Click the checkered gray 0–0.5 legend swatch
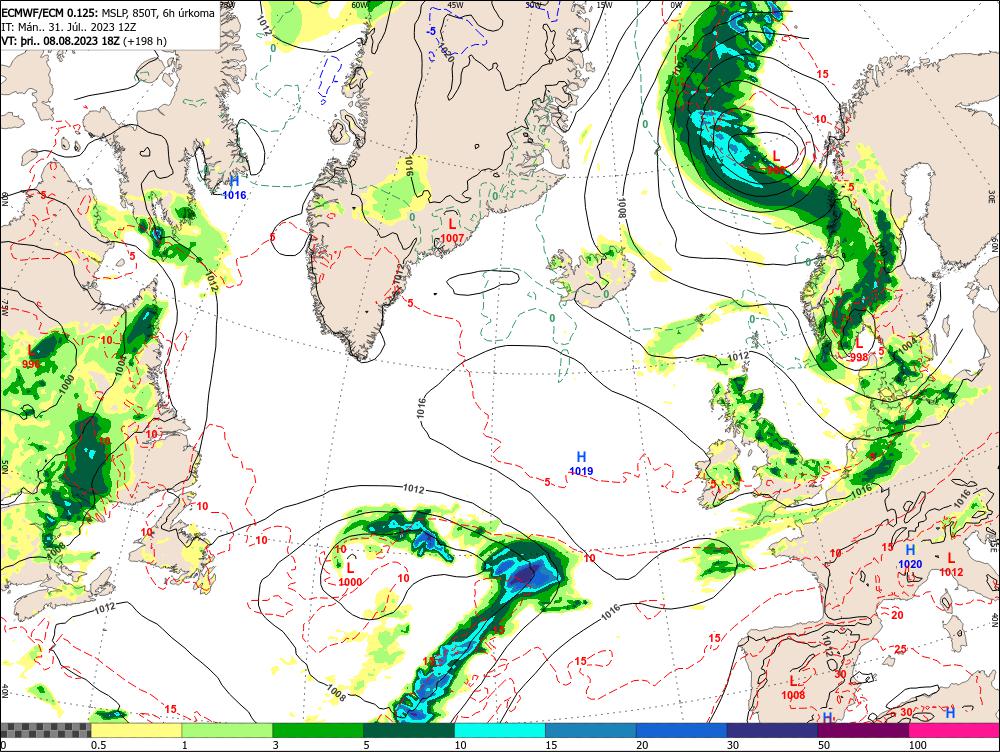Viewport: 1000px width, 752px height. pos(45,730)
